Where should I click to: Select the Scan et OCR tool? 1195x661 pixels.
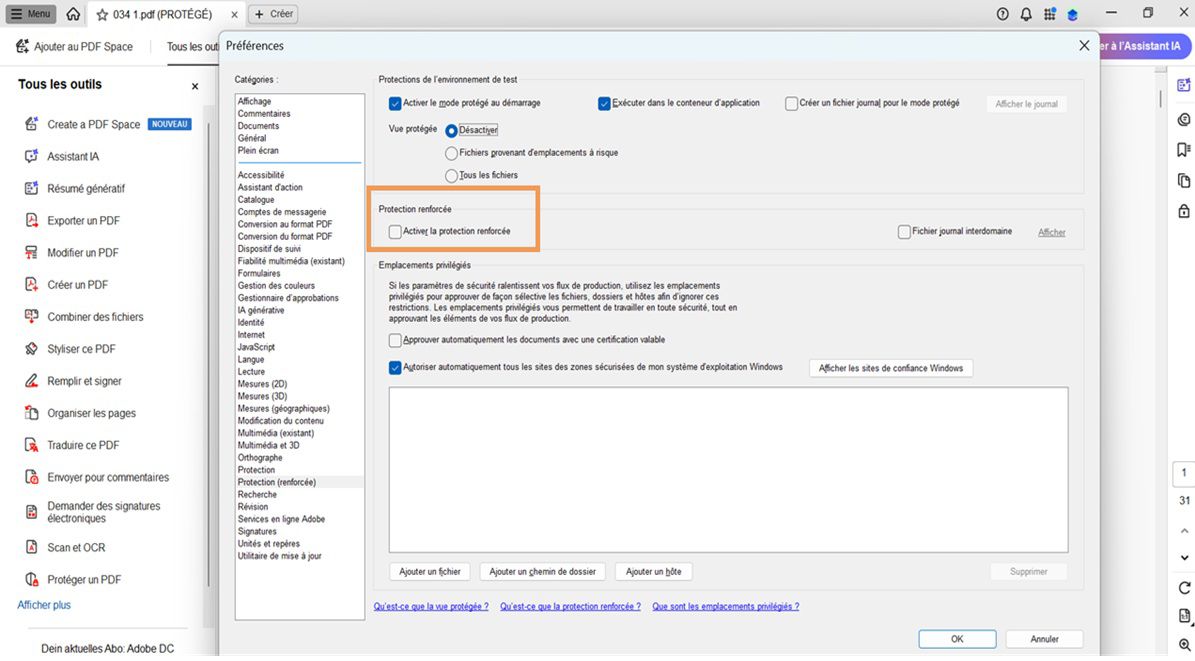pyautogui.click(x=65, y=547)
